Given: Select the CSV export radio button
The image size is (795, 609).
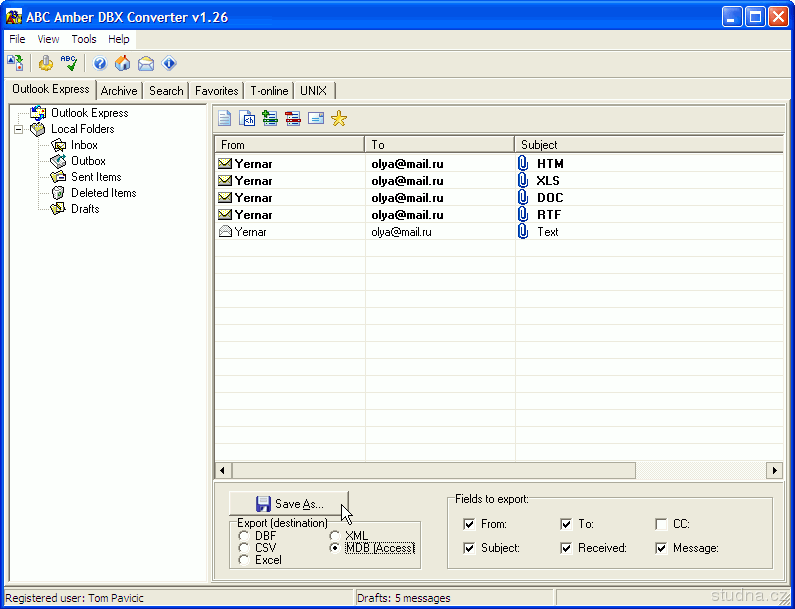Looking at the screenshot, I should [244, 548].
